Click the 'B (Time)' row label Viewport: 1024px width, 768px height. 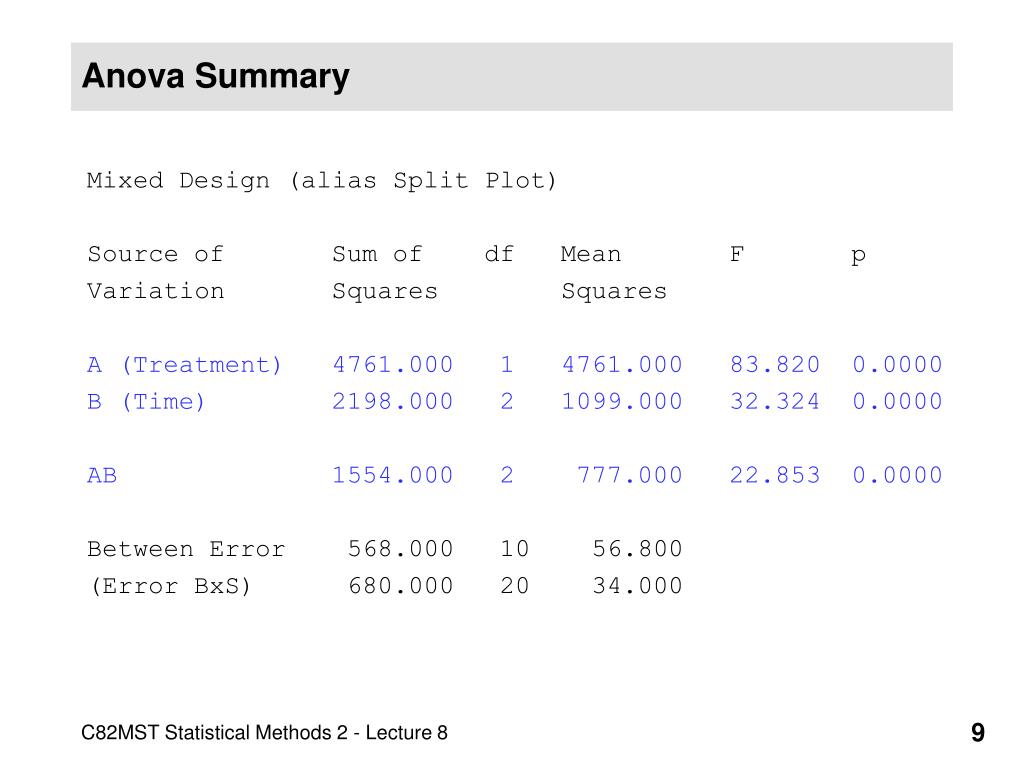146,402
